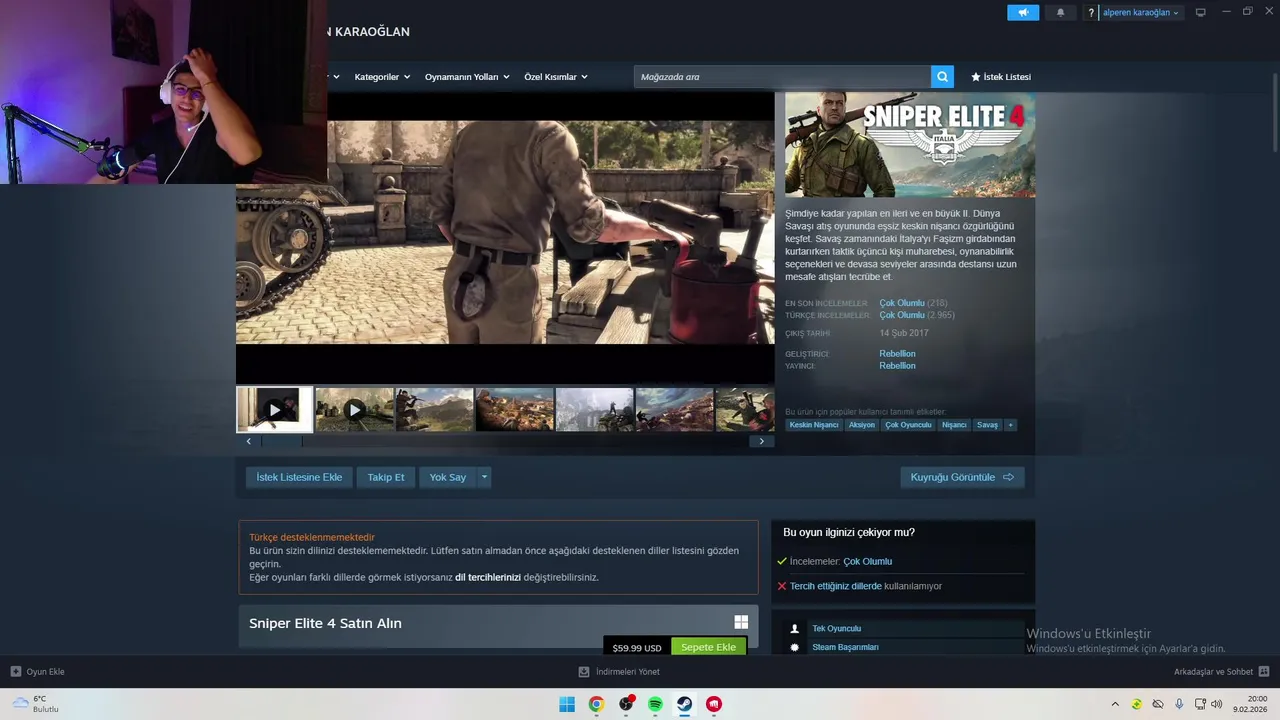Screen dimensions: 1280x720
Task: Switch to Big Picture mode monitor icon
Action: coord(1201,13)
